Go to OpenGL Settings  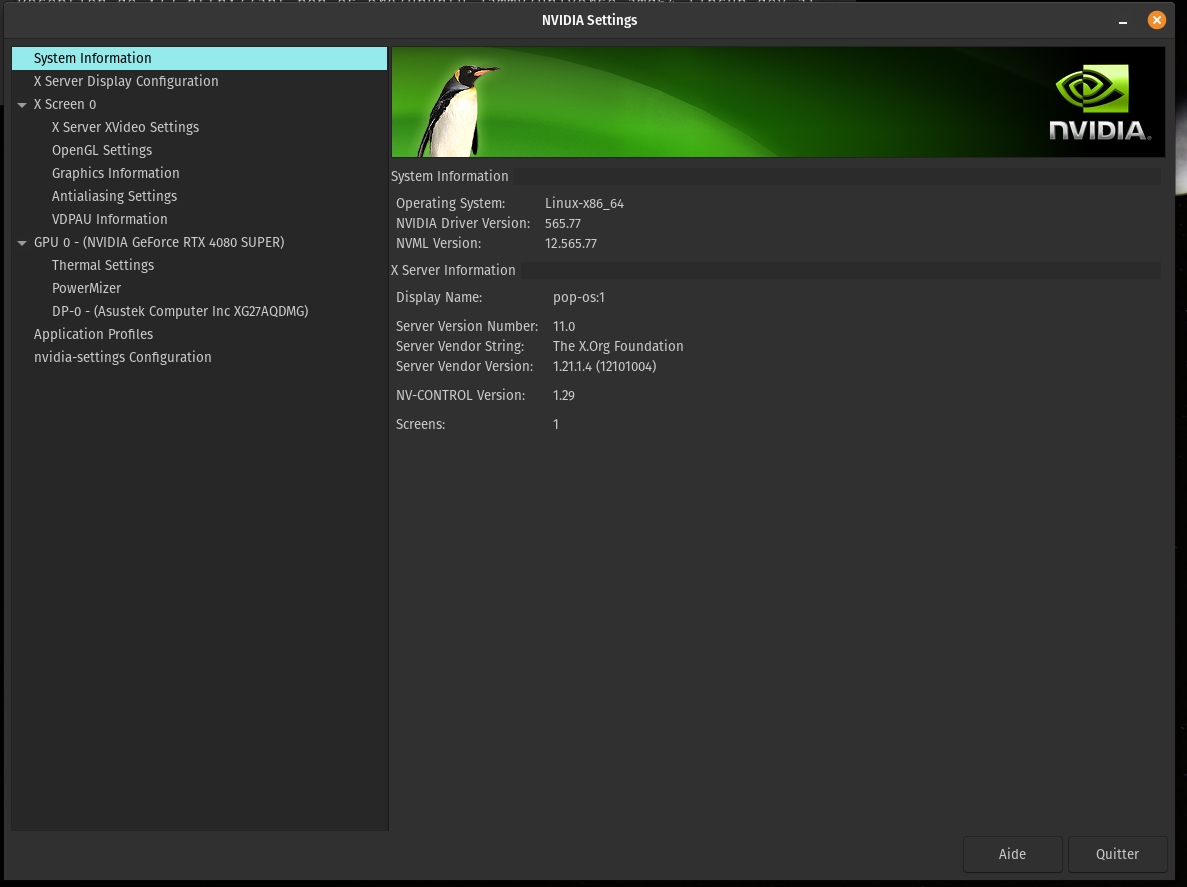(102, 150)
